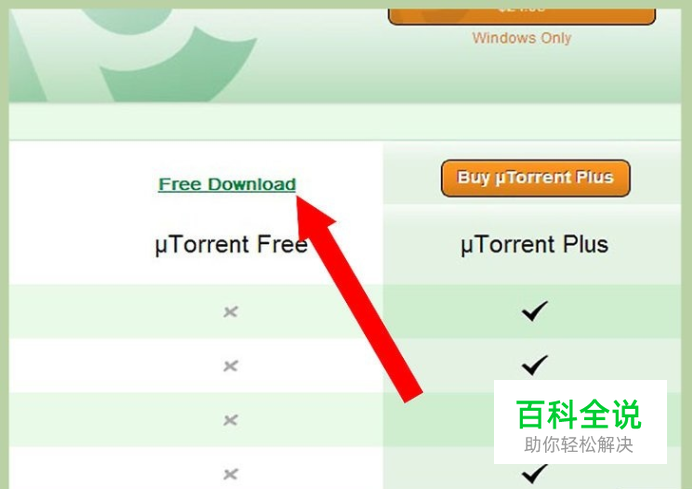This screenshot has width=692, height=489.
Task: Click the fourth gray X under µTorrent Free
Action: click(x=230, y=474)
